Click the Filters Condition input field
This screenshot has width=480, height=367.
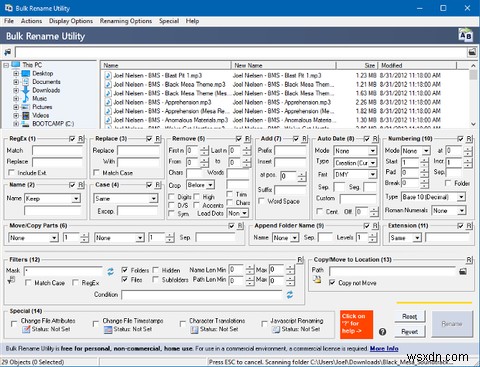coord(202,295)
